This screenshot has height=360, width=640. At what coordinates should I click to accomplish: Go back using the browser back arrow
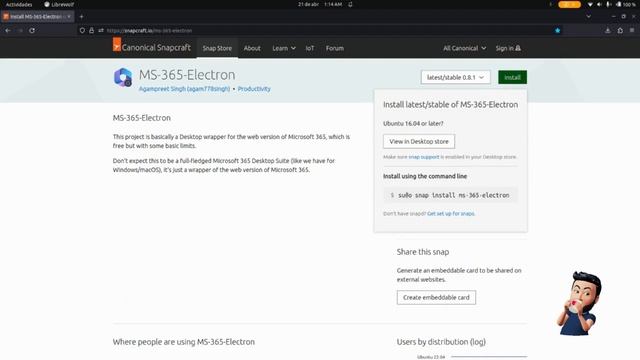pyautogui.click(x=8, y=31)
